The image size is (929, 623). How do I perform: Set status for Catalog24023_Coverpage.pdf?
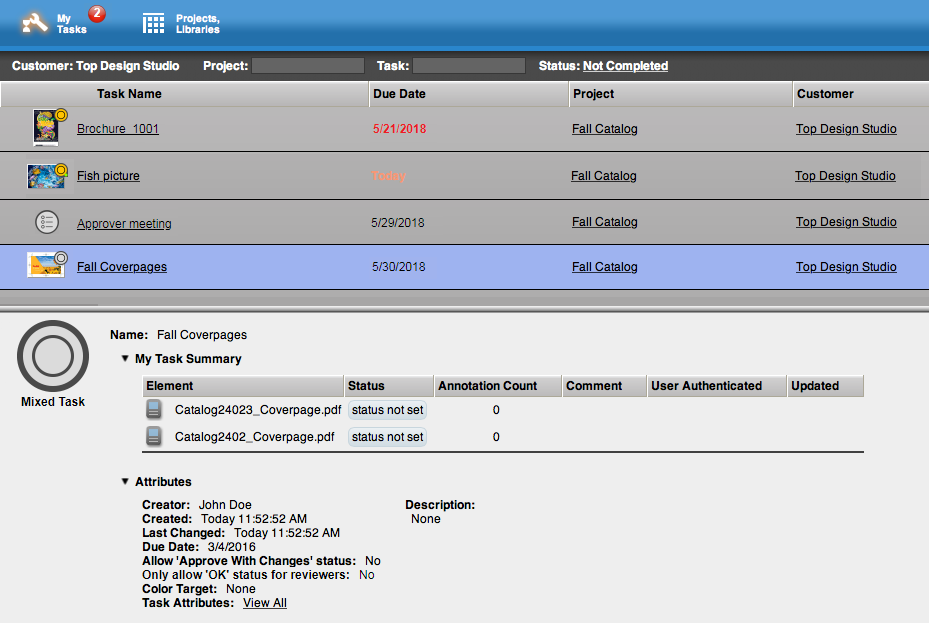pos(387,410)
